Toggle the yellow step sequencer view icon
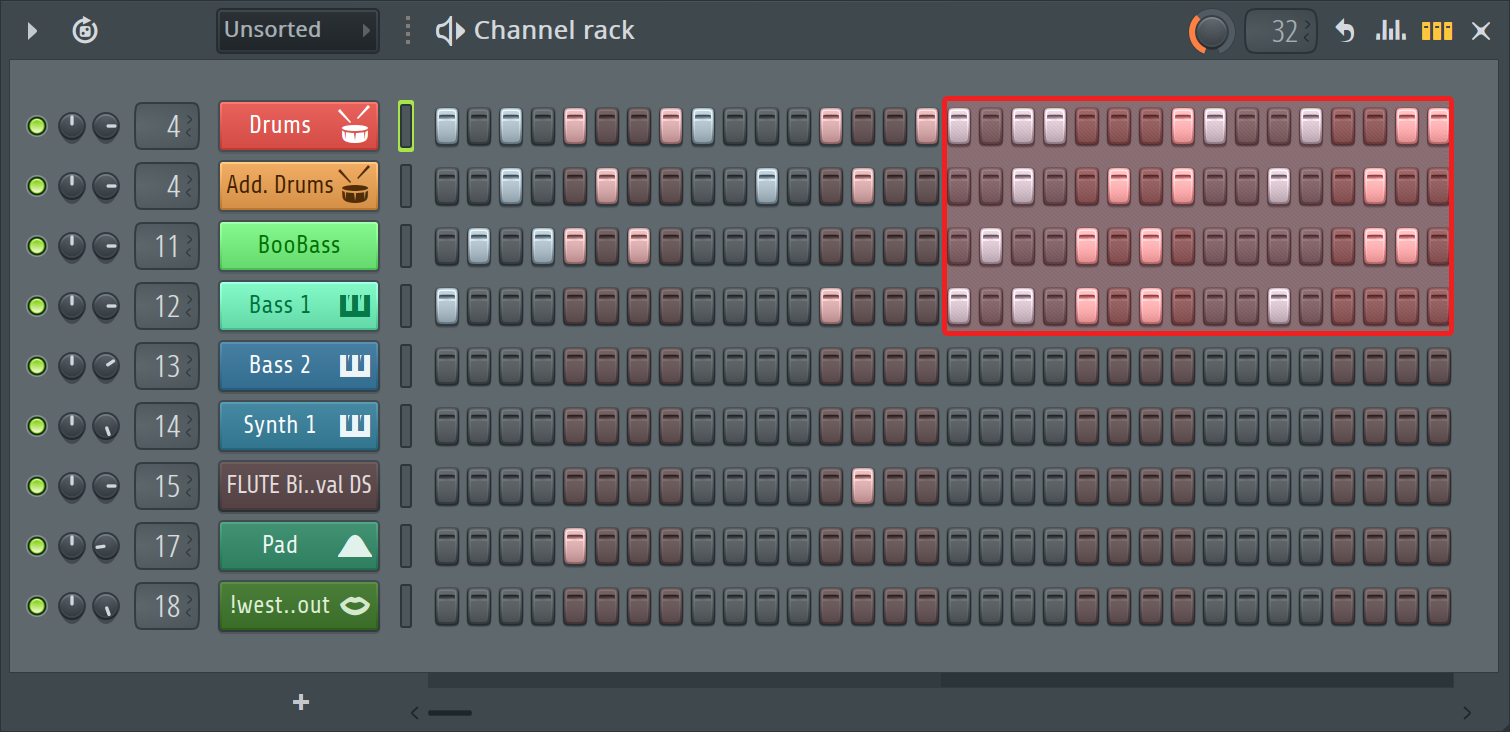 1437,31
